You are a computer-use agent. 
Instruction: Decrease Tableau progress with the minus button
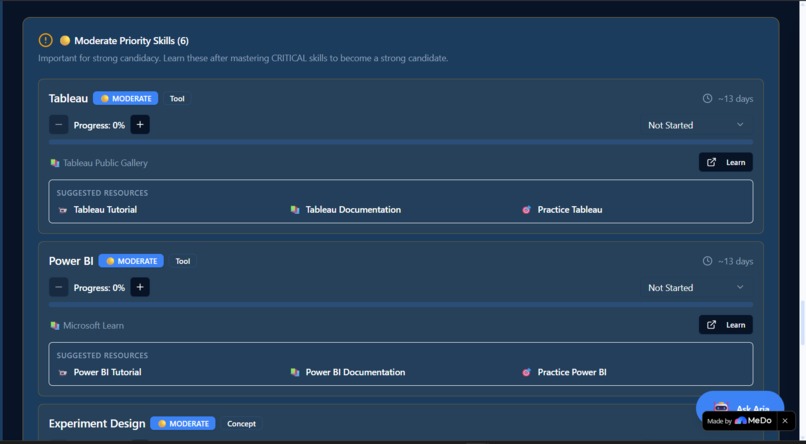pos(59,124)
